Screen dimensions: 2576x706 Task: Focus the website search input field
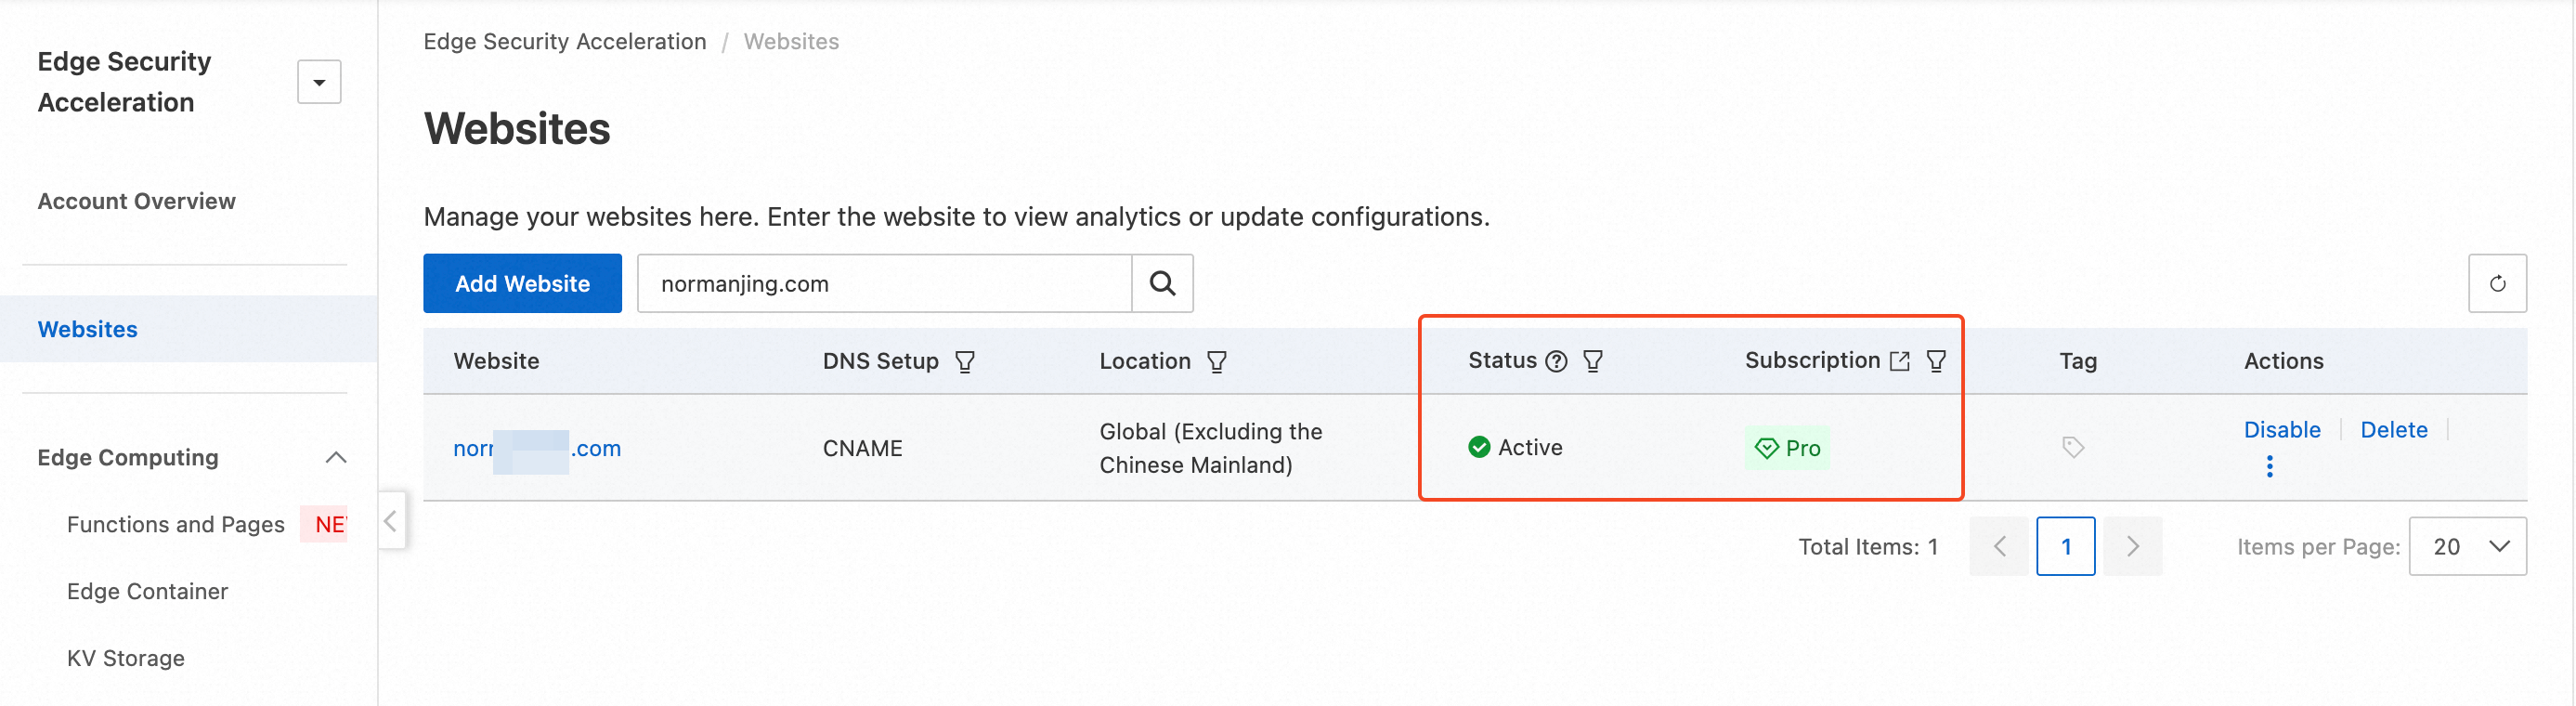885,284
